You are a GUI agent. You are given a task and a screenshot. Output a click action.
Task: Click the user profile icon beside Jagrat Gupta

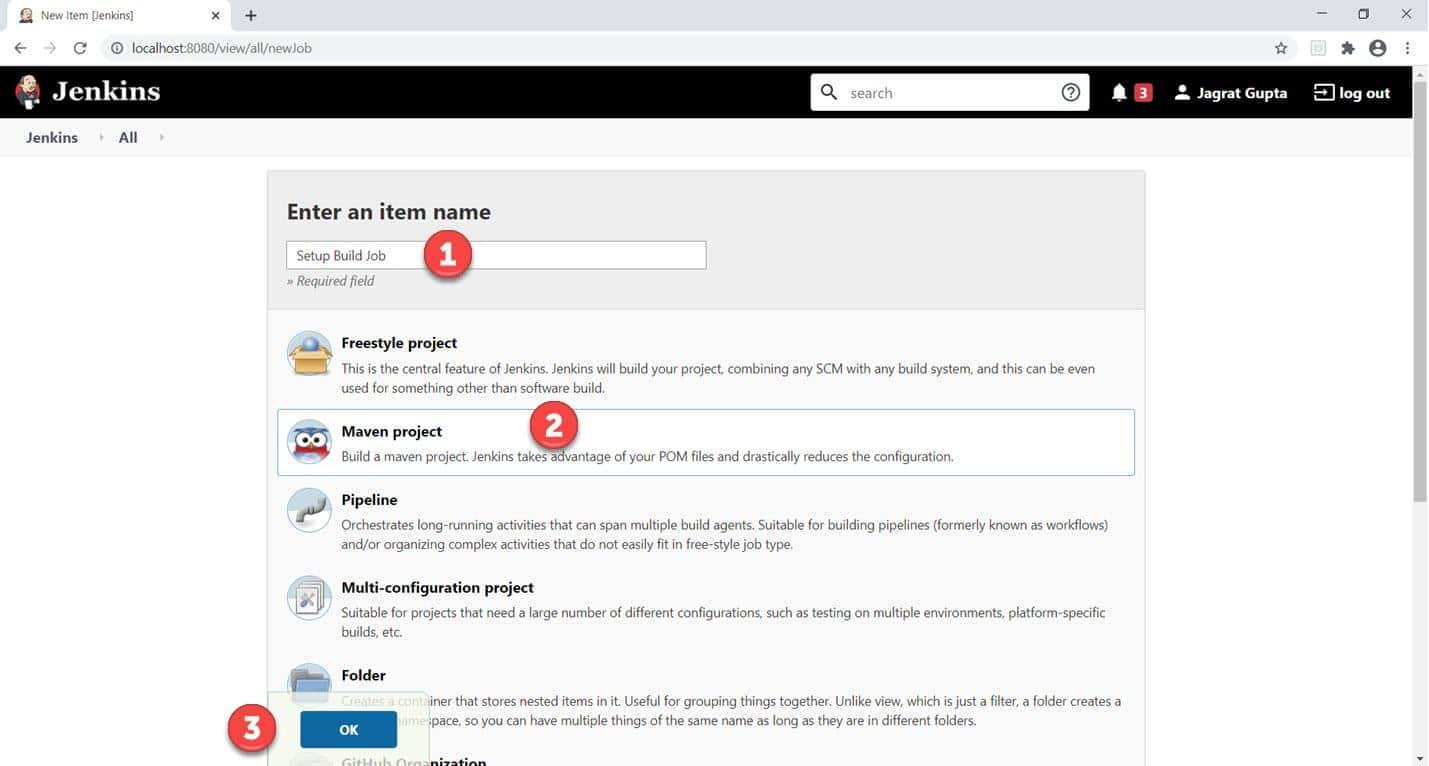pyautogui.click(x=1182, y=93)
